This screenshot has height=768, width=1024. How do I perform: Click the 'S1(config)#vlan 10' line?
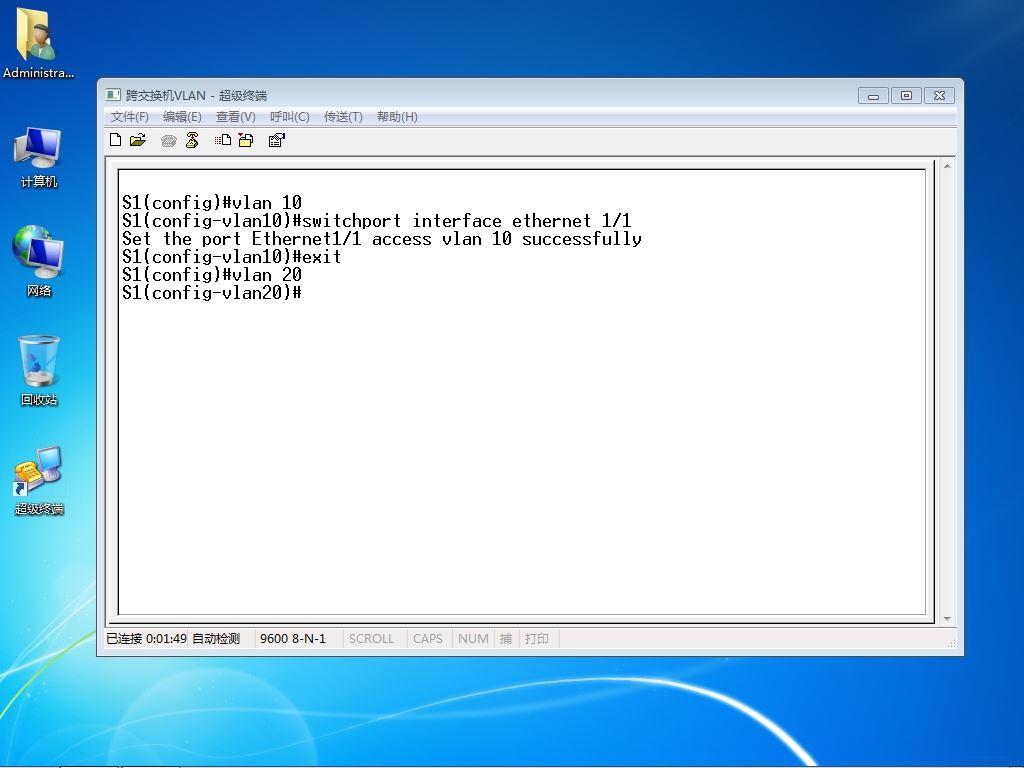(x=212, y=202)
